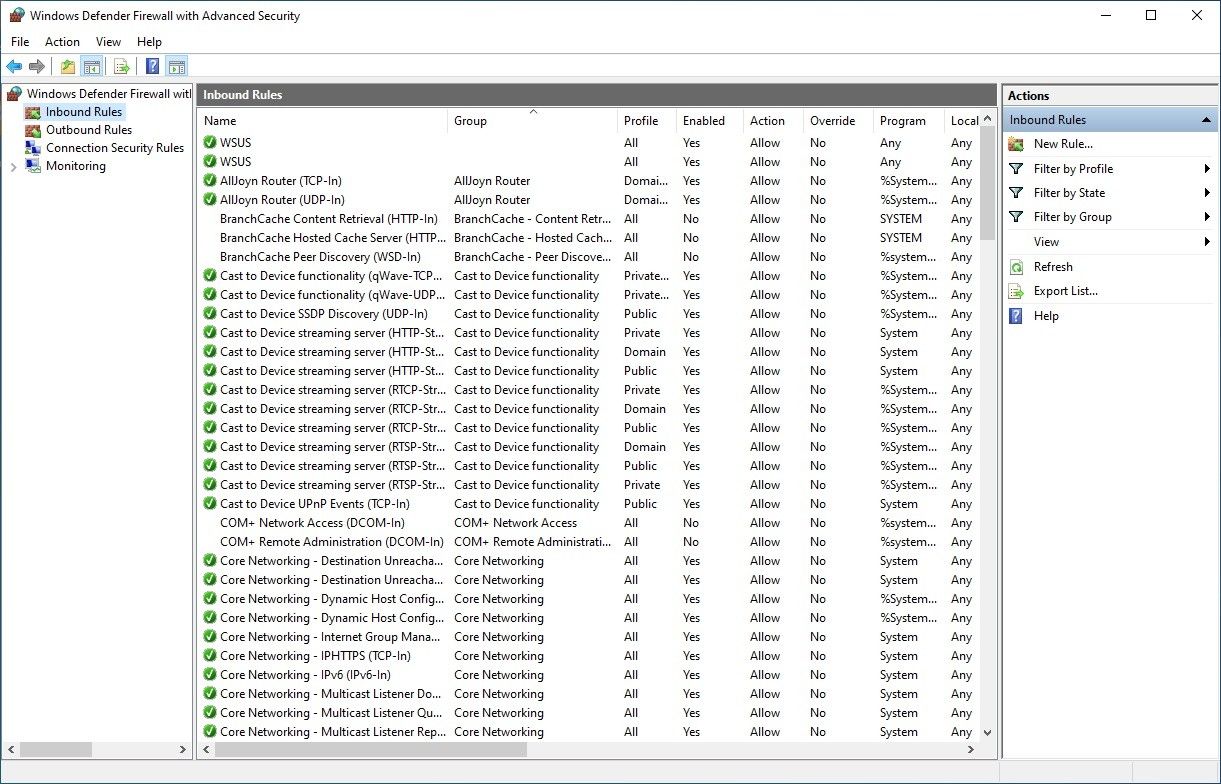Click green check of Cast to Device UPnP Events
The image size is (1221, 784).
[210, 504]
